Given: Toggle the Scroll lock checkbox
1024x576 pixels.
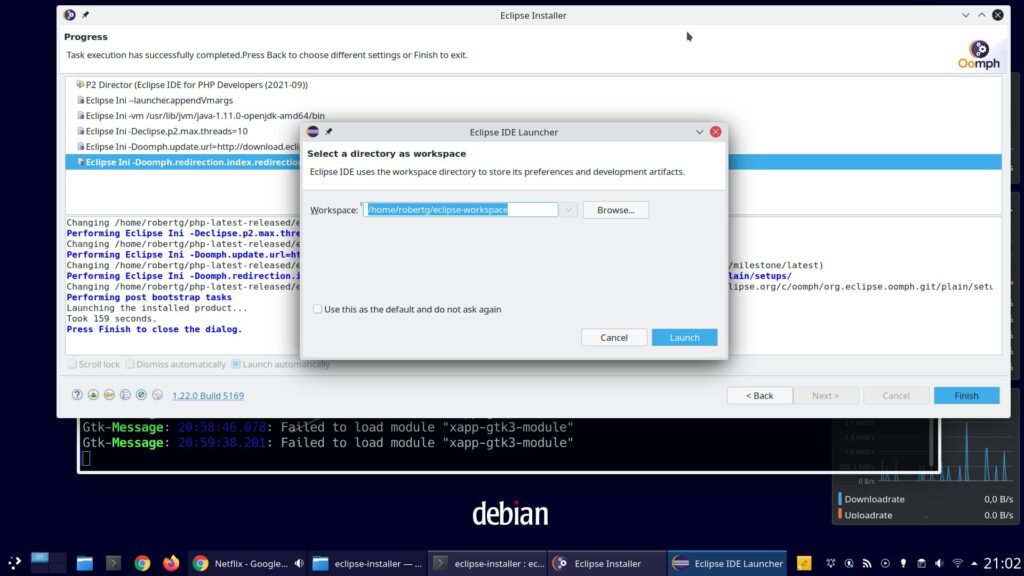Looking at the screenshot, I should (72, 364).
